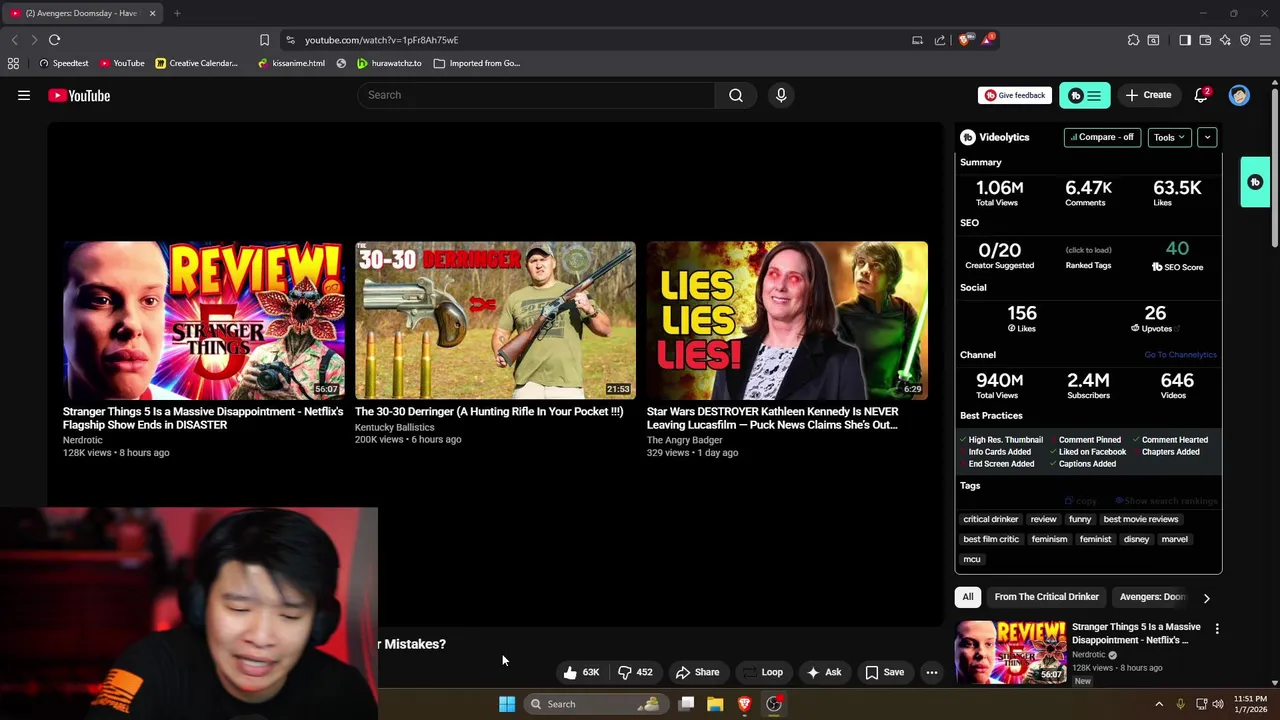Open a new browser tab

click(177, 13)
